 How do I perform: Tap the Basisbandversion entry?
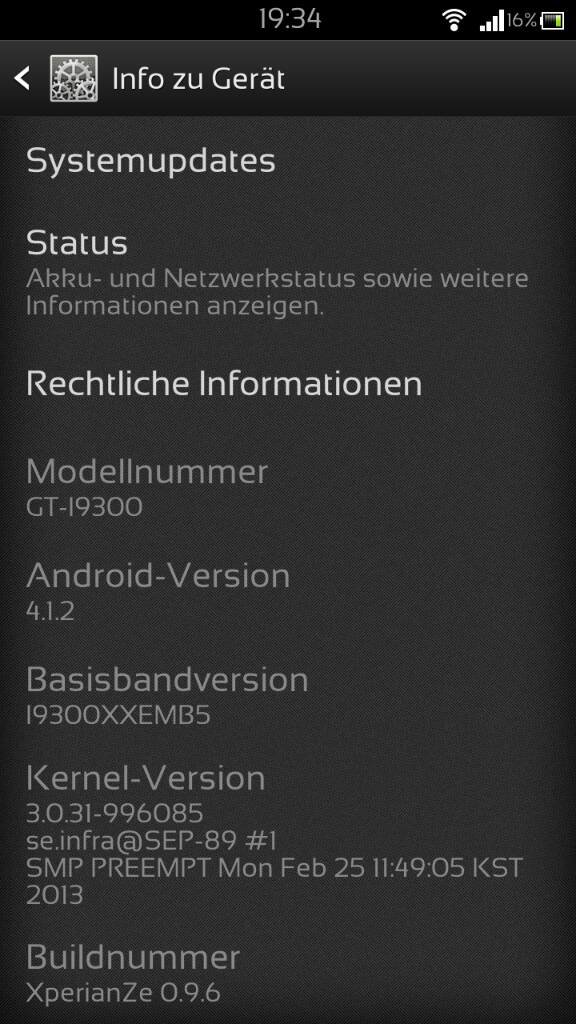tap(288, 696)
